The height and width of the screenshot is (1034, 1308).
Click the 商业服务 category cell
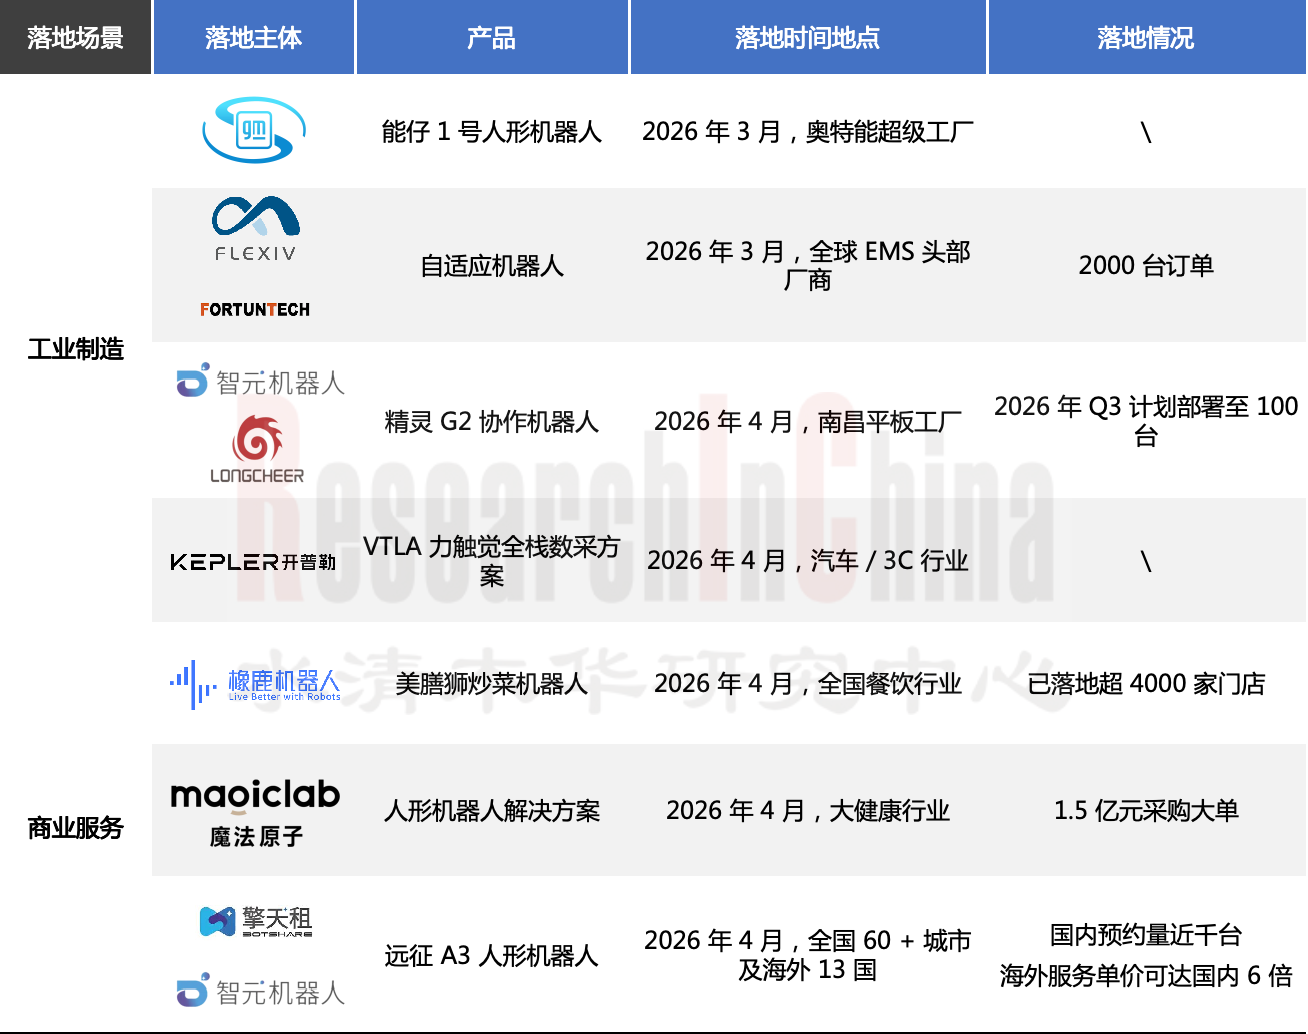[x=76, y=828]
